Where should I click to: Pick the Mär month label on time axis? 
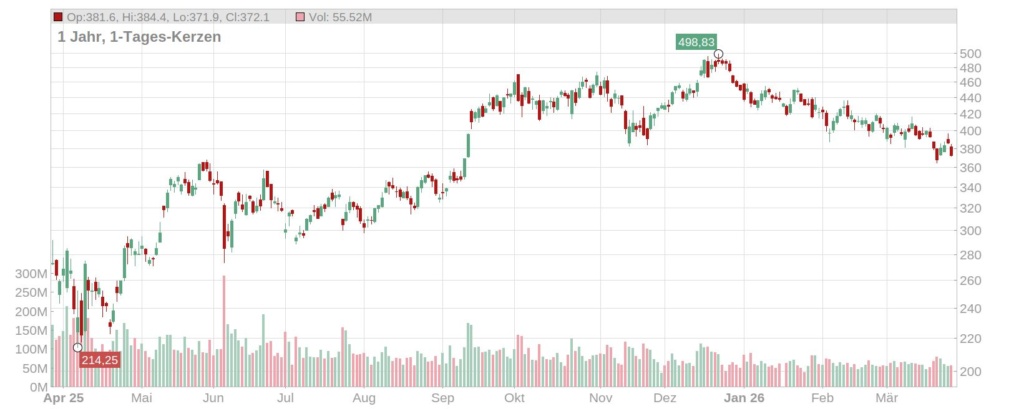pos(887,398)
